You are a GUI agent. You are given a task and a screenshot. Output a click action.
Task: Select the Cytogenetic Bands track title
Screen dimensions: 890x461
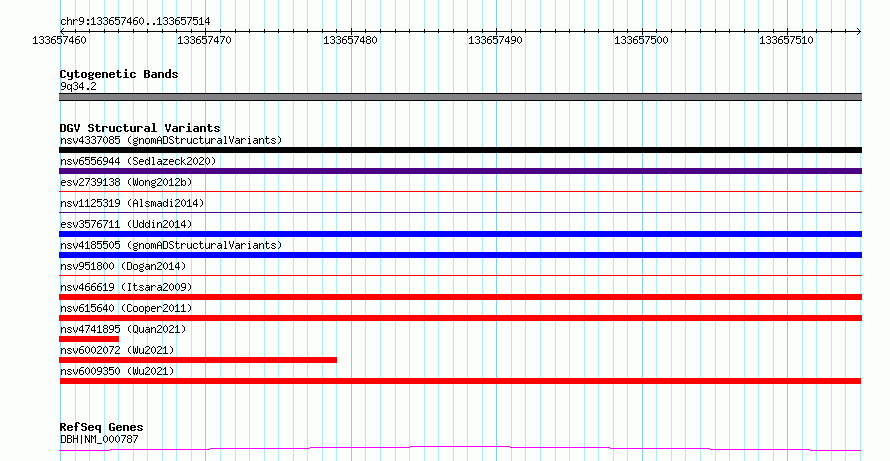click(119, 74)
